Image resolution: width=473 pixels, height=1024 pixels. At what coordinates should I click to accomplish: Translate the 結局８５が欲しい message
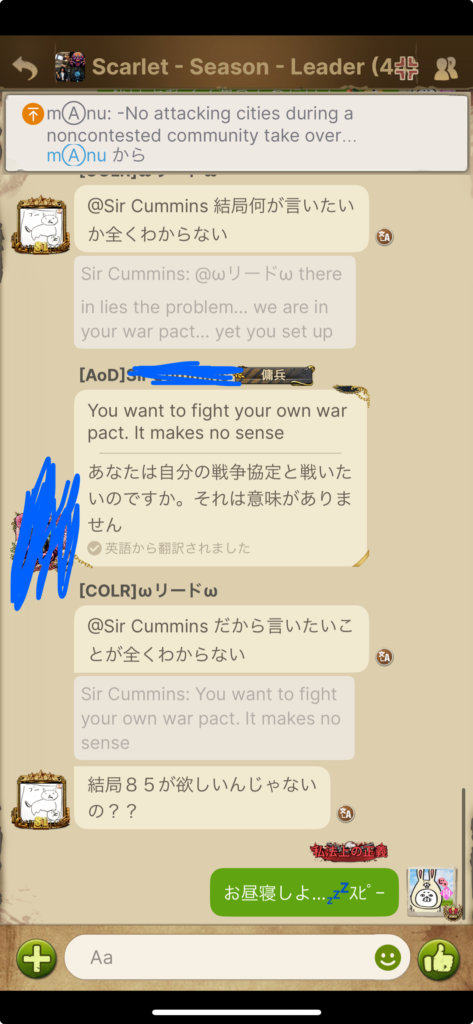[x=346, y=814]
